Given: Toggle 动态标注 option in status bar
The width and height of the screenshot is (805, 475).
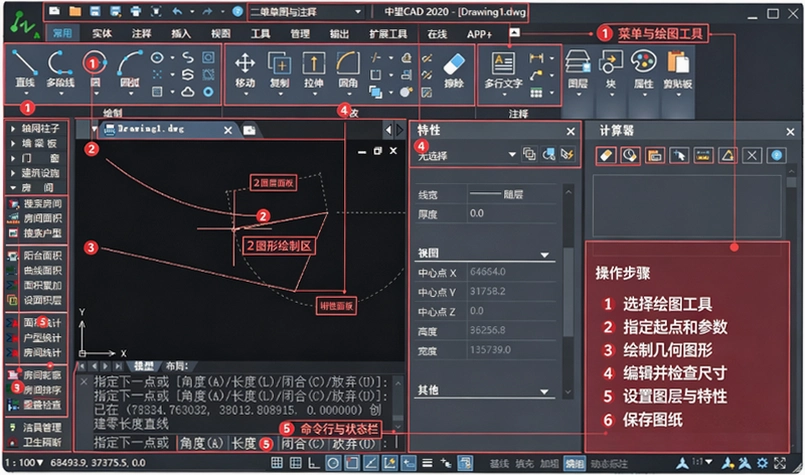Looking at the screenshot, I should click(609, 464).
